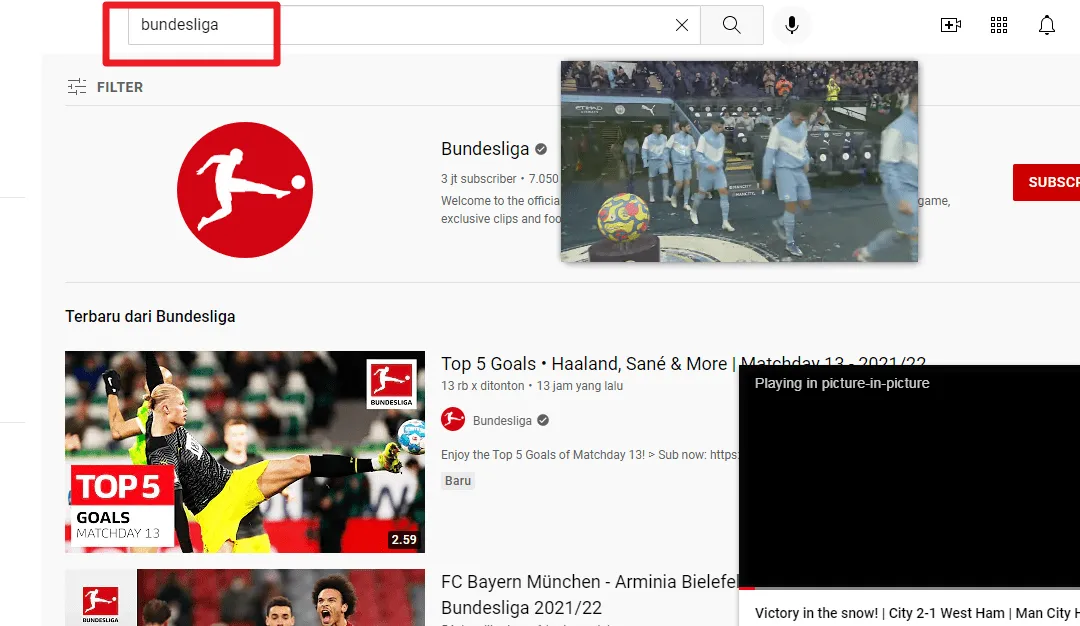Play the Top 5 Goals Matchday 13 thumbnail
Viewport: 1080px width, 626px height.
coord(245,452)
